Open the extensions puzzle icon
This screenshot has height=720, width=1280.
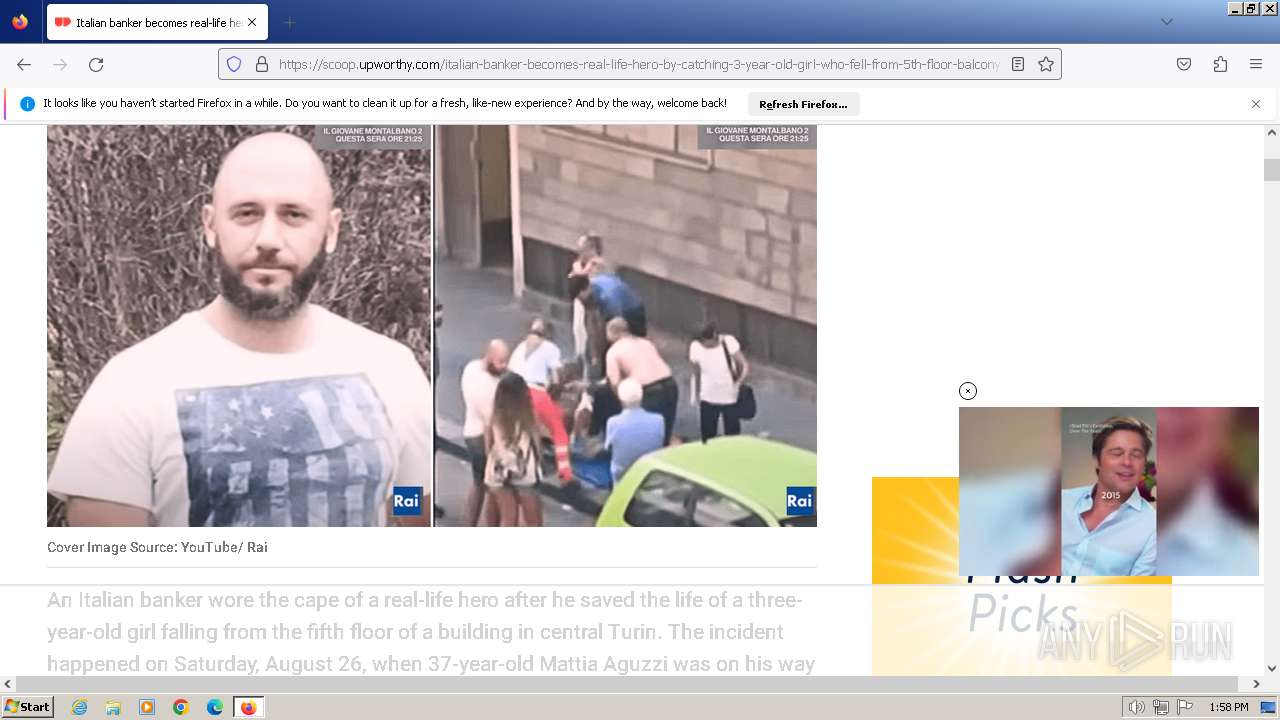pyautogui.click(x=1220, y=64)
